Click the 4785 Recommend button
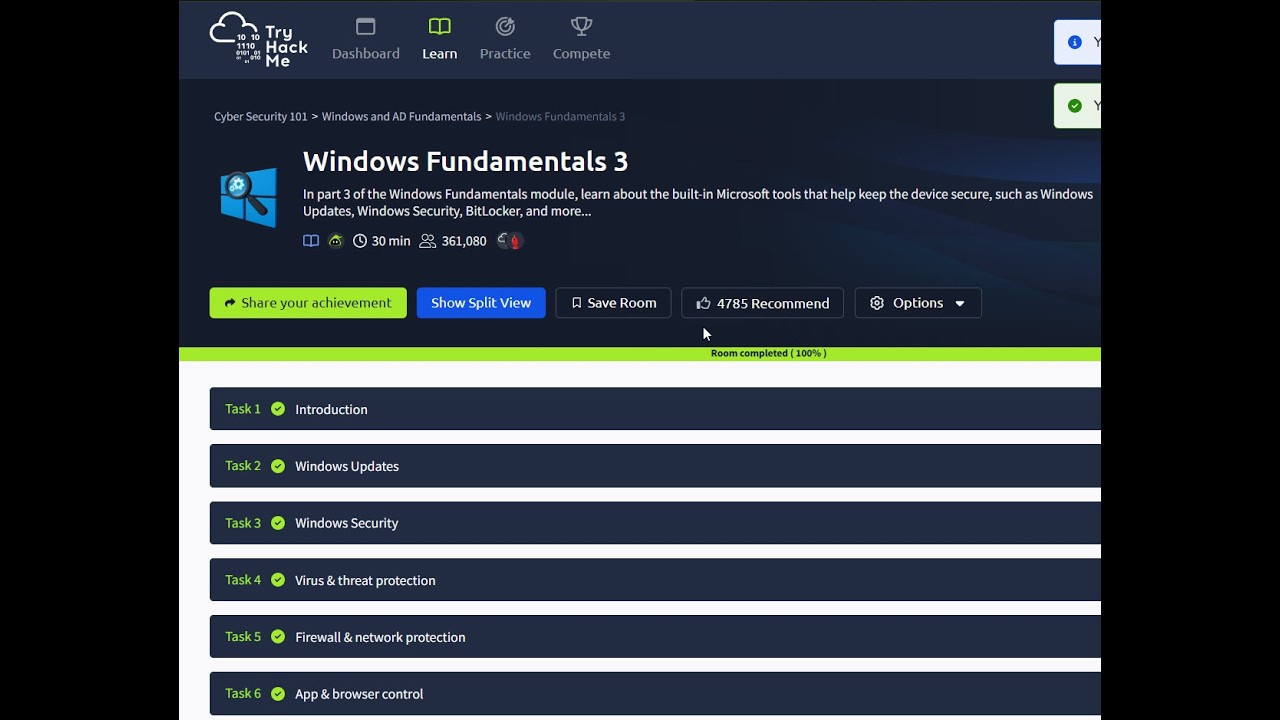This screenshot has height=720, width=1280. click(762, 303)
